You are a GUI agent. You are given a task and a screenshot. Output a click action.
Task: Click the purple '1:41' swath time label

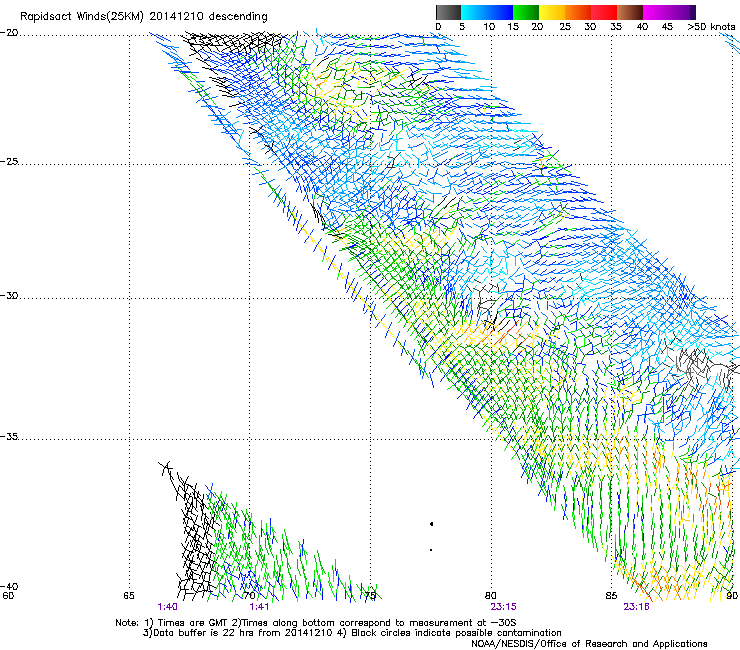pyautogui.click(x=259, y=607)
